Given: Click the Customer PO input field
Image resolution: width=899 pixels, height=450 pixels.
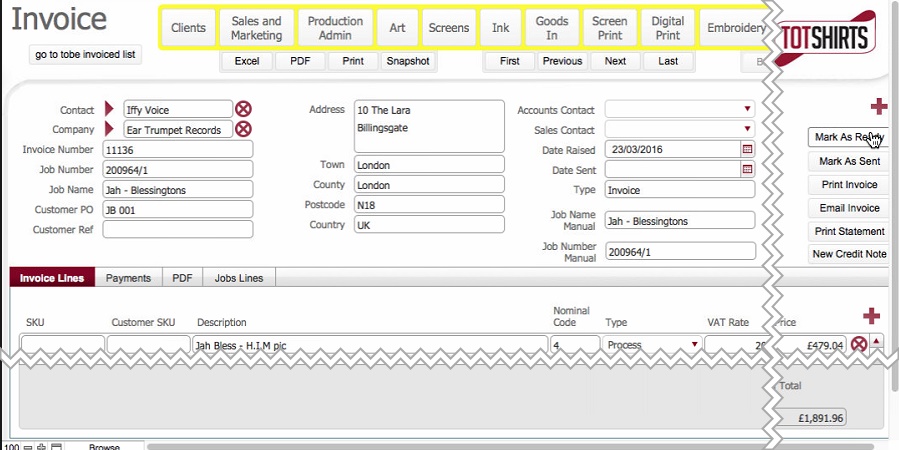Looking at the screenshot, I should pyautogui.click(x=177, y=210).
